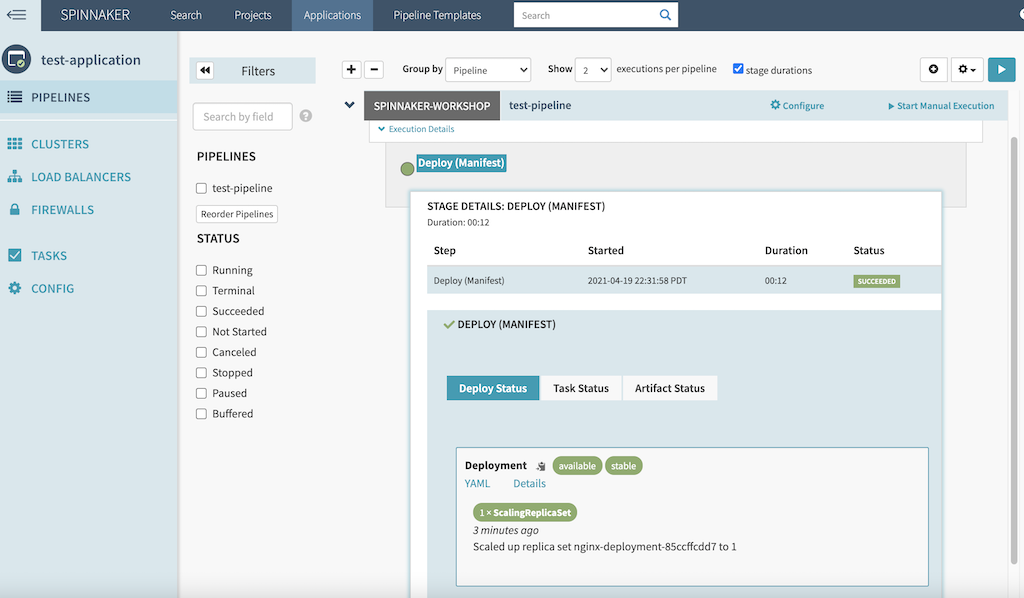The image size is (1024, 598).
Task: Switch to the Artifact Status tab
Action: pyautogui.click(x=670, y=388)
